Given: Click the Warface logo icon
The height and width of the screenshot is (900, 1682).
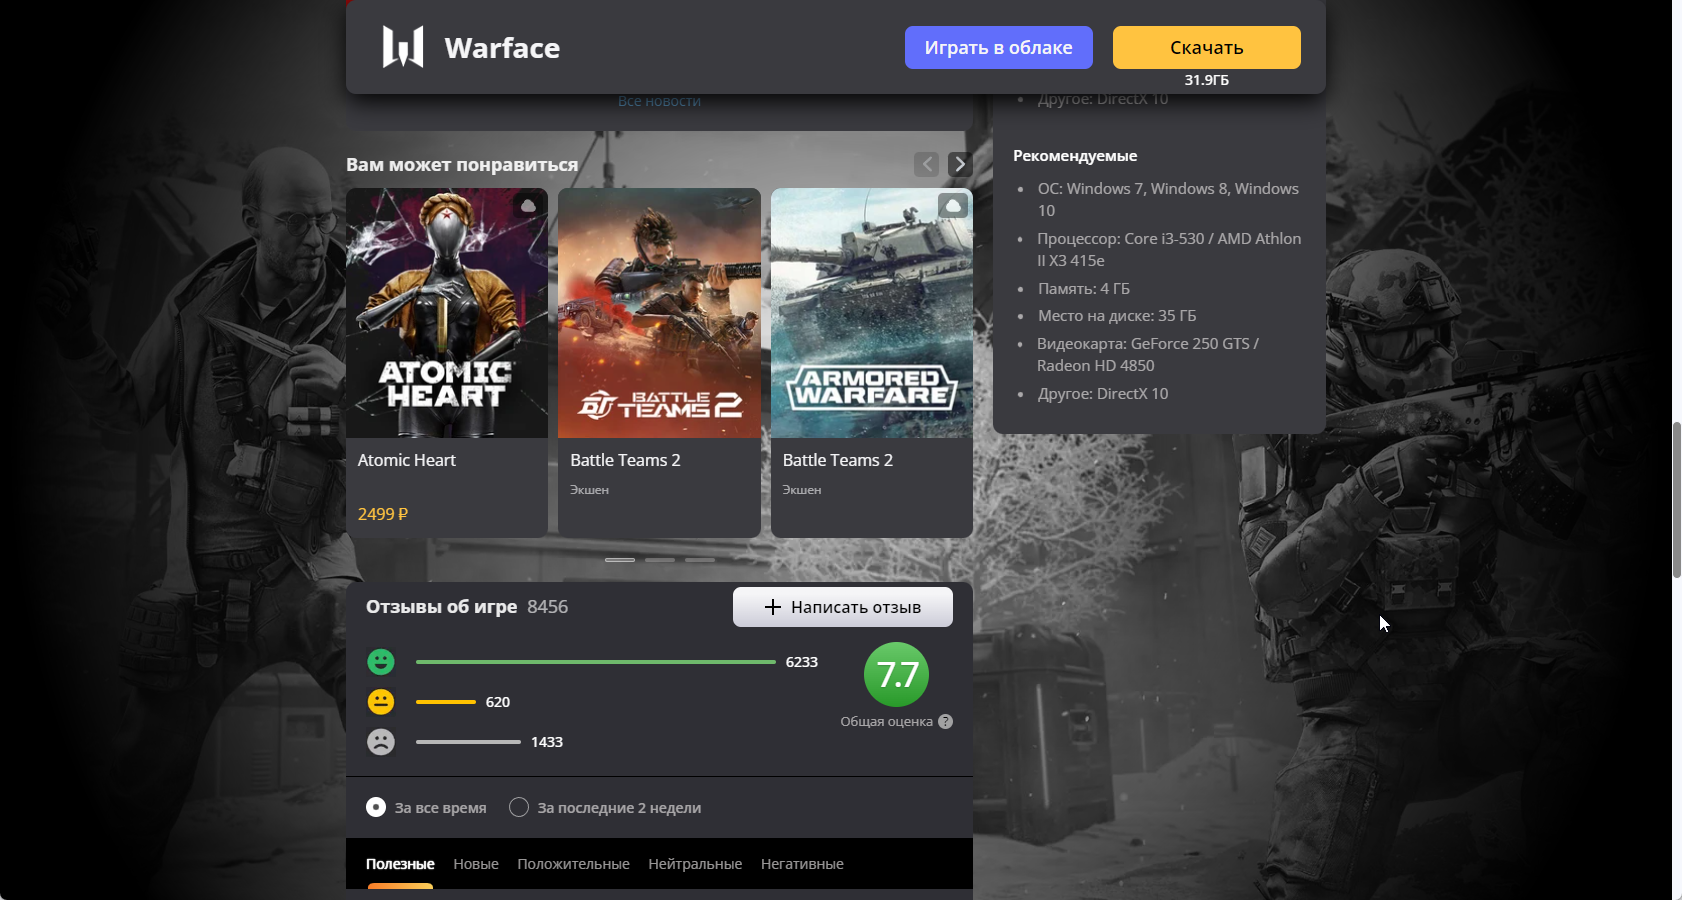Looking at the screenshot, I should point(403,47).
